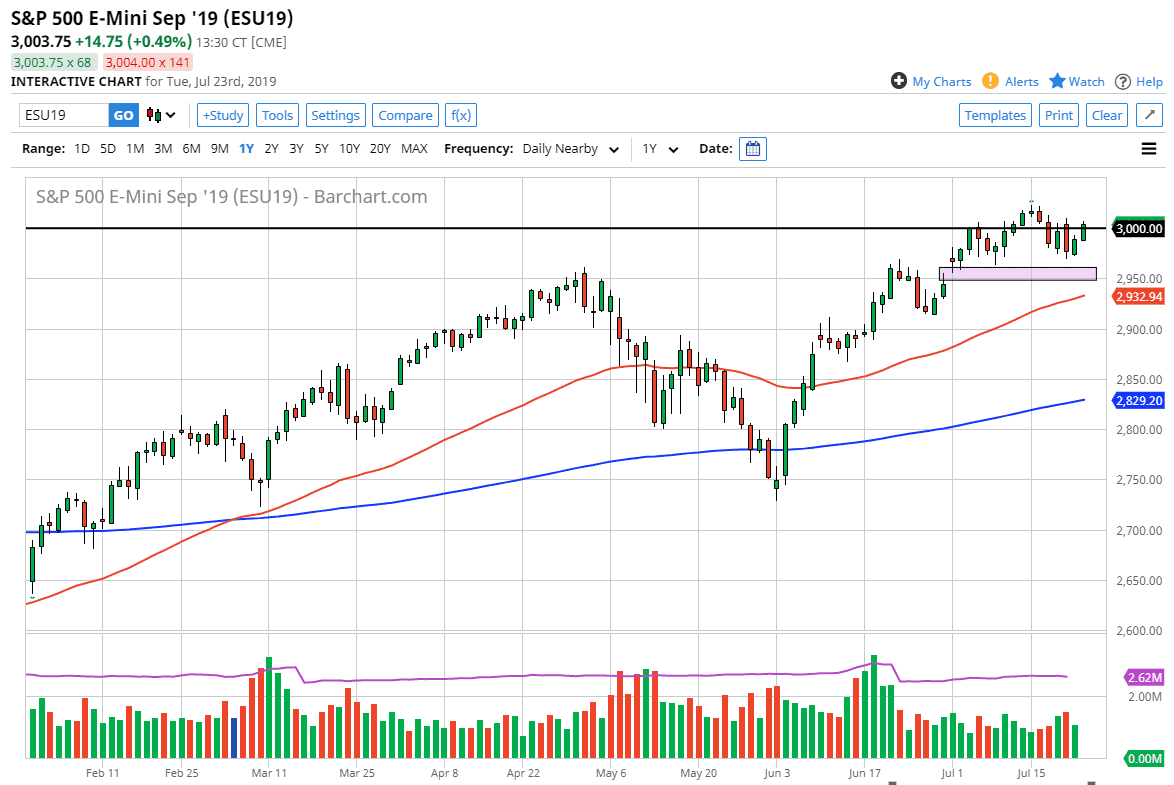Click the pink highlighted rectangle on chart
Screen dimensions: 1174x785
point(1017,273)
